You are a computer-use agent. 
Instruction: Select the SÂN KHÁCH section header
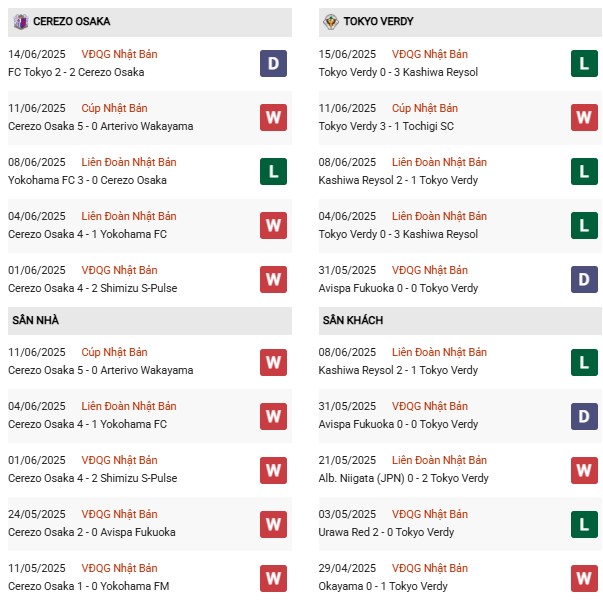tap(460, 320)
